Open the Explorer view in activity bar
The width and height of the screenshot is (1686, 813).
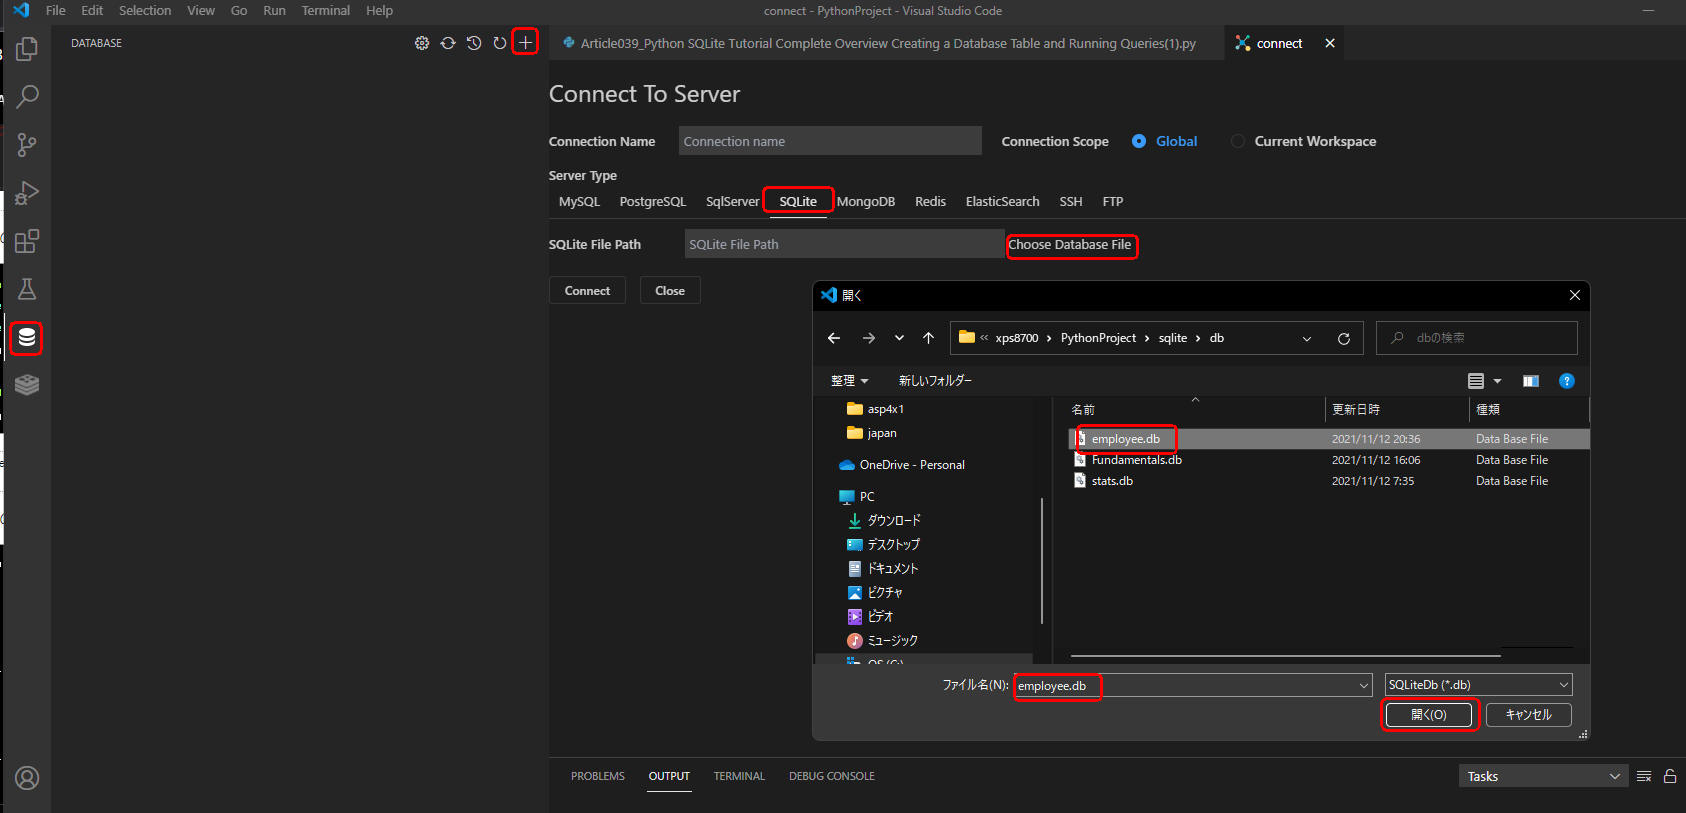tap(27, 48)
